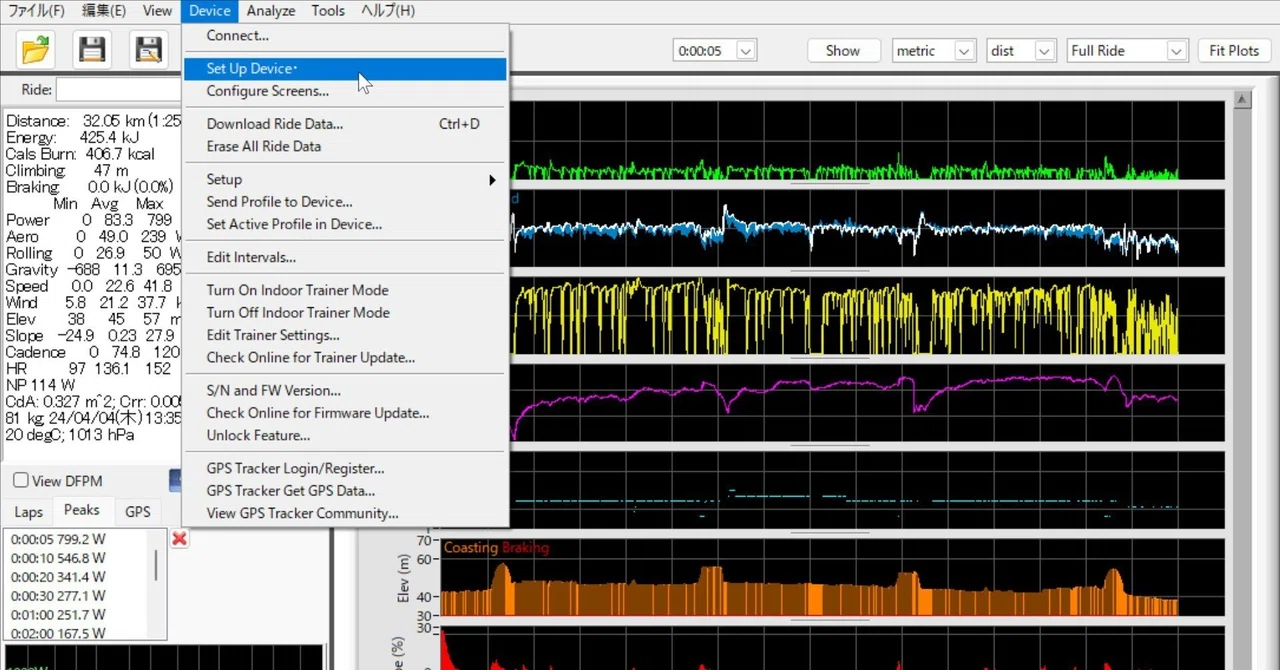Switch to the Laps tab

[28, 512]
